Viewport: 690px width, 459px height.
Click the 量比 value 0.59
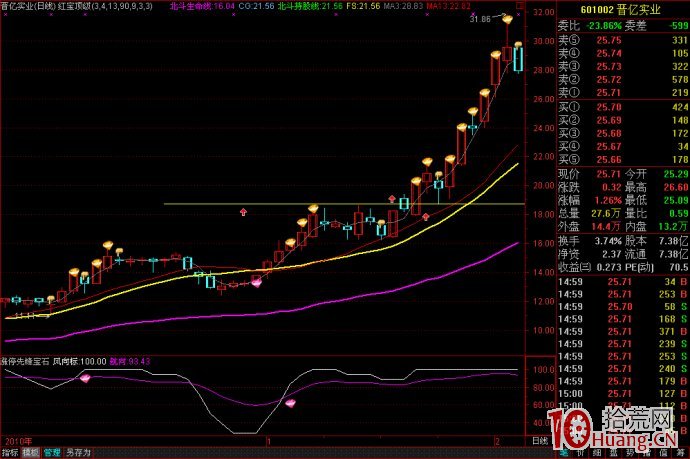[x=679, y=213]
